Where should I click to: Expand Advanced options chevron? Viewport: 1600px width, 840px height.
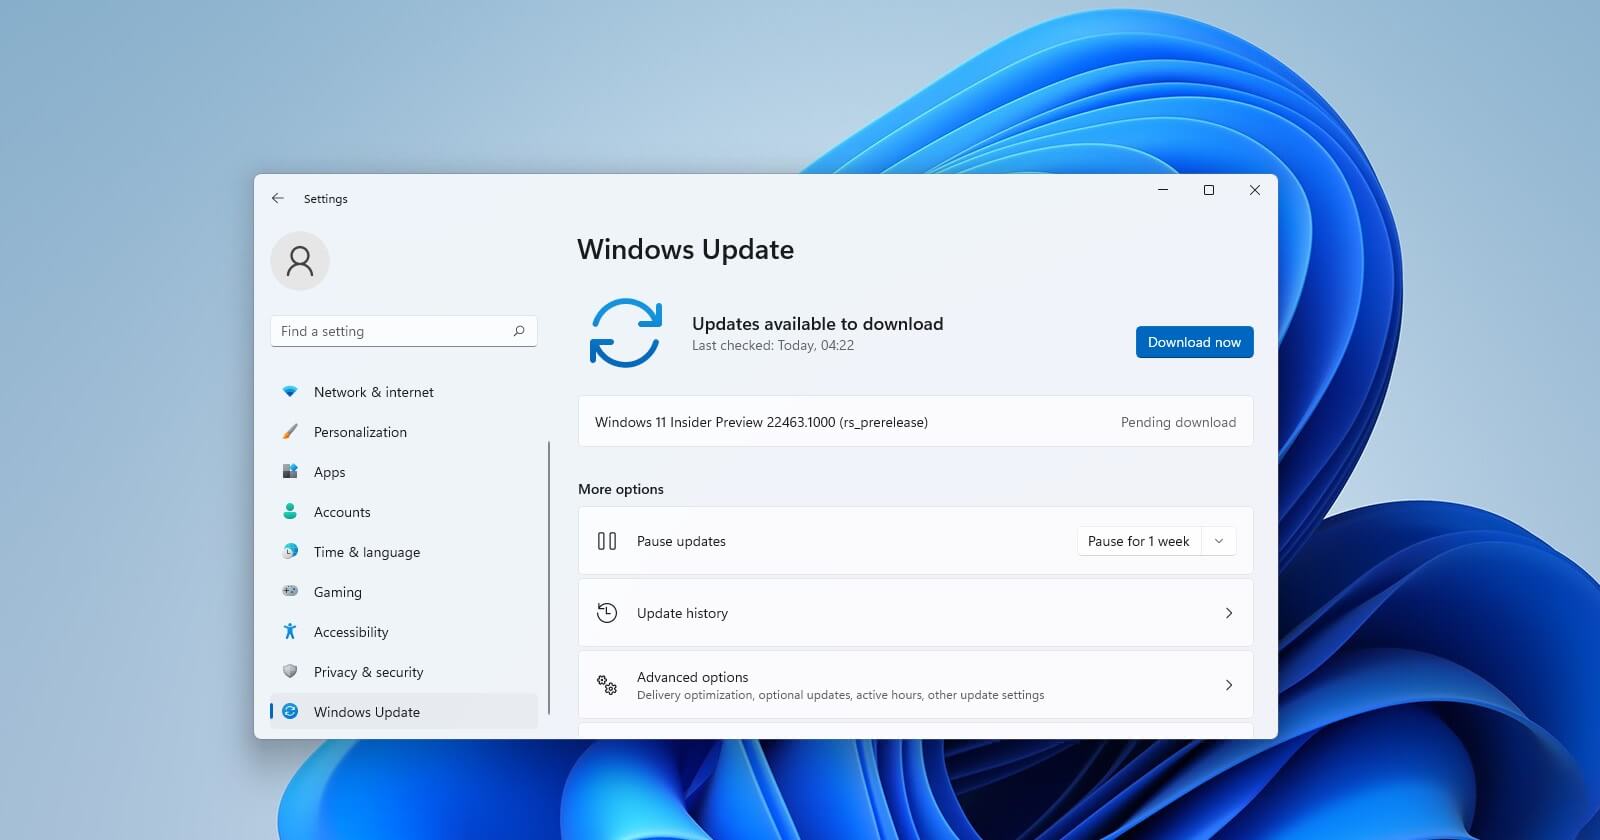(x=1229, y=685)
